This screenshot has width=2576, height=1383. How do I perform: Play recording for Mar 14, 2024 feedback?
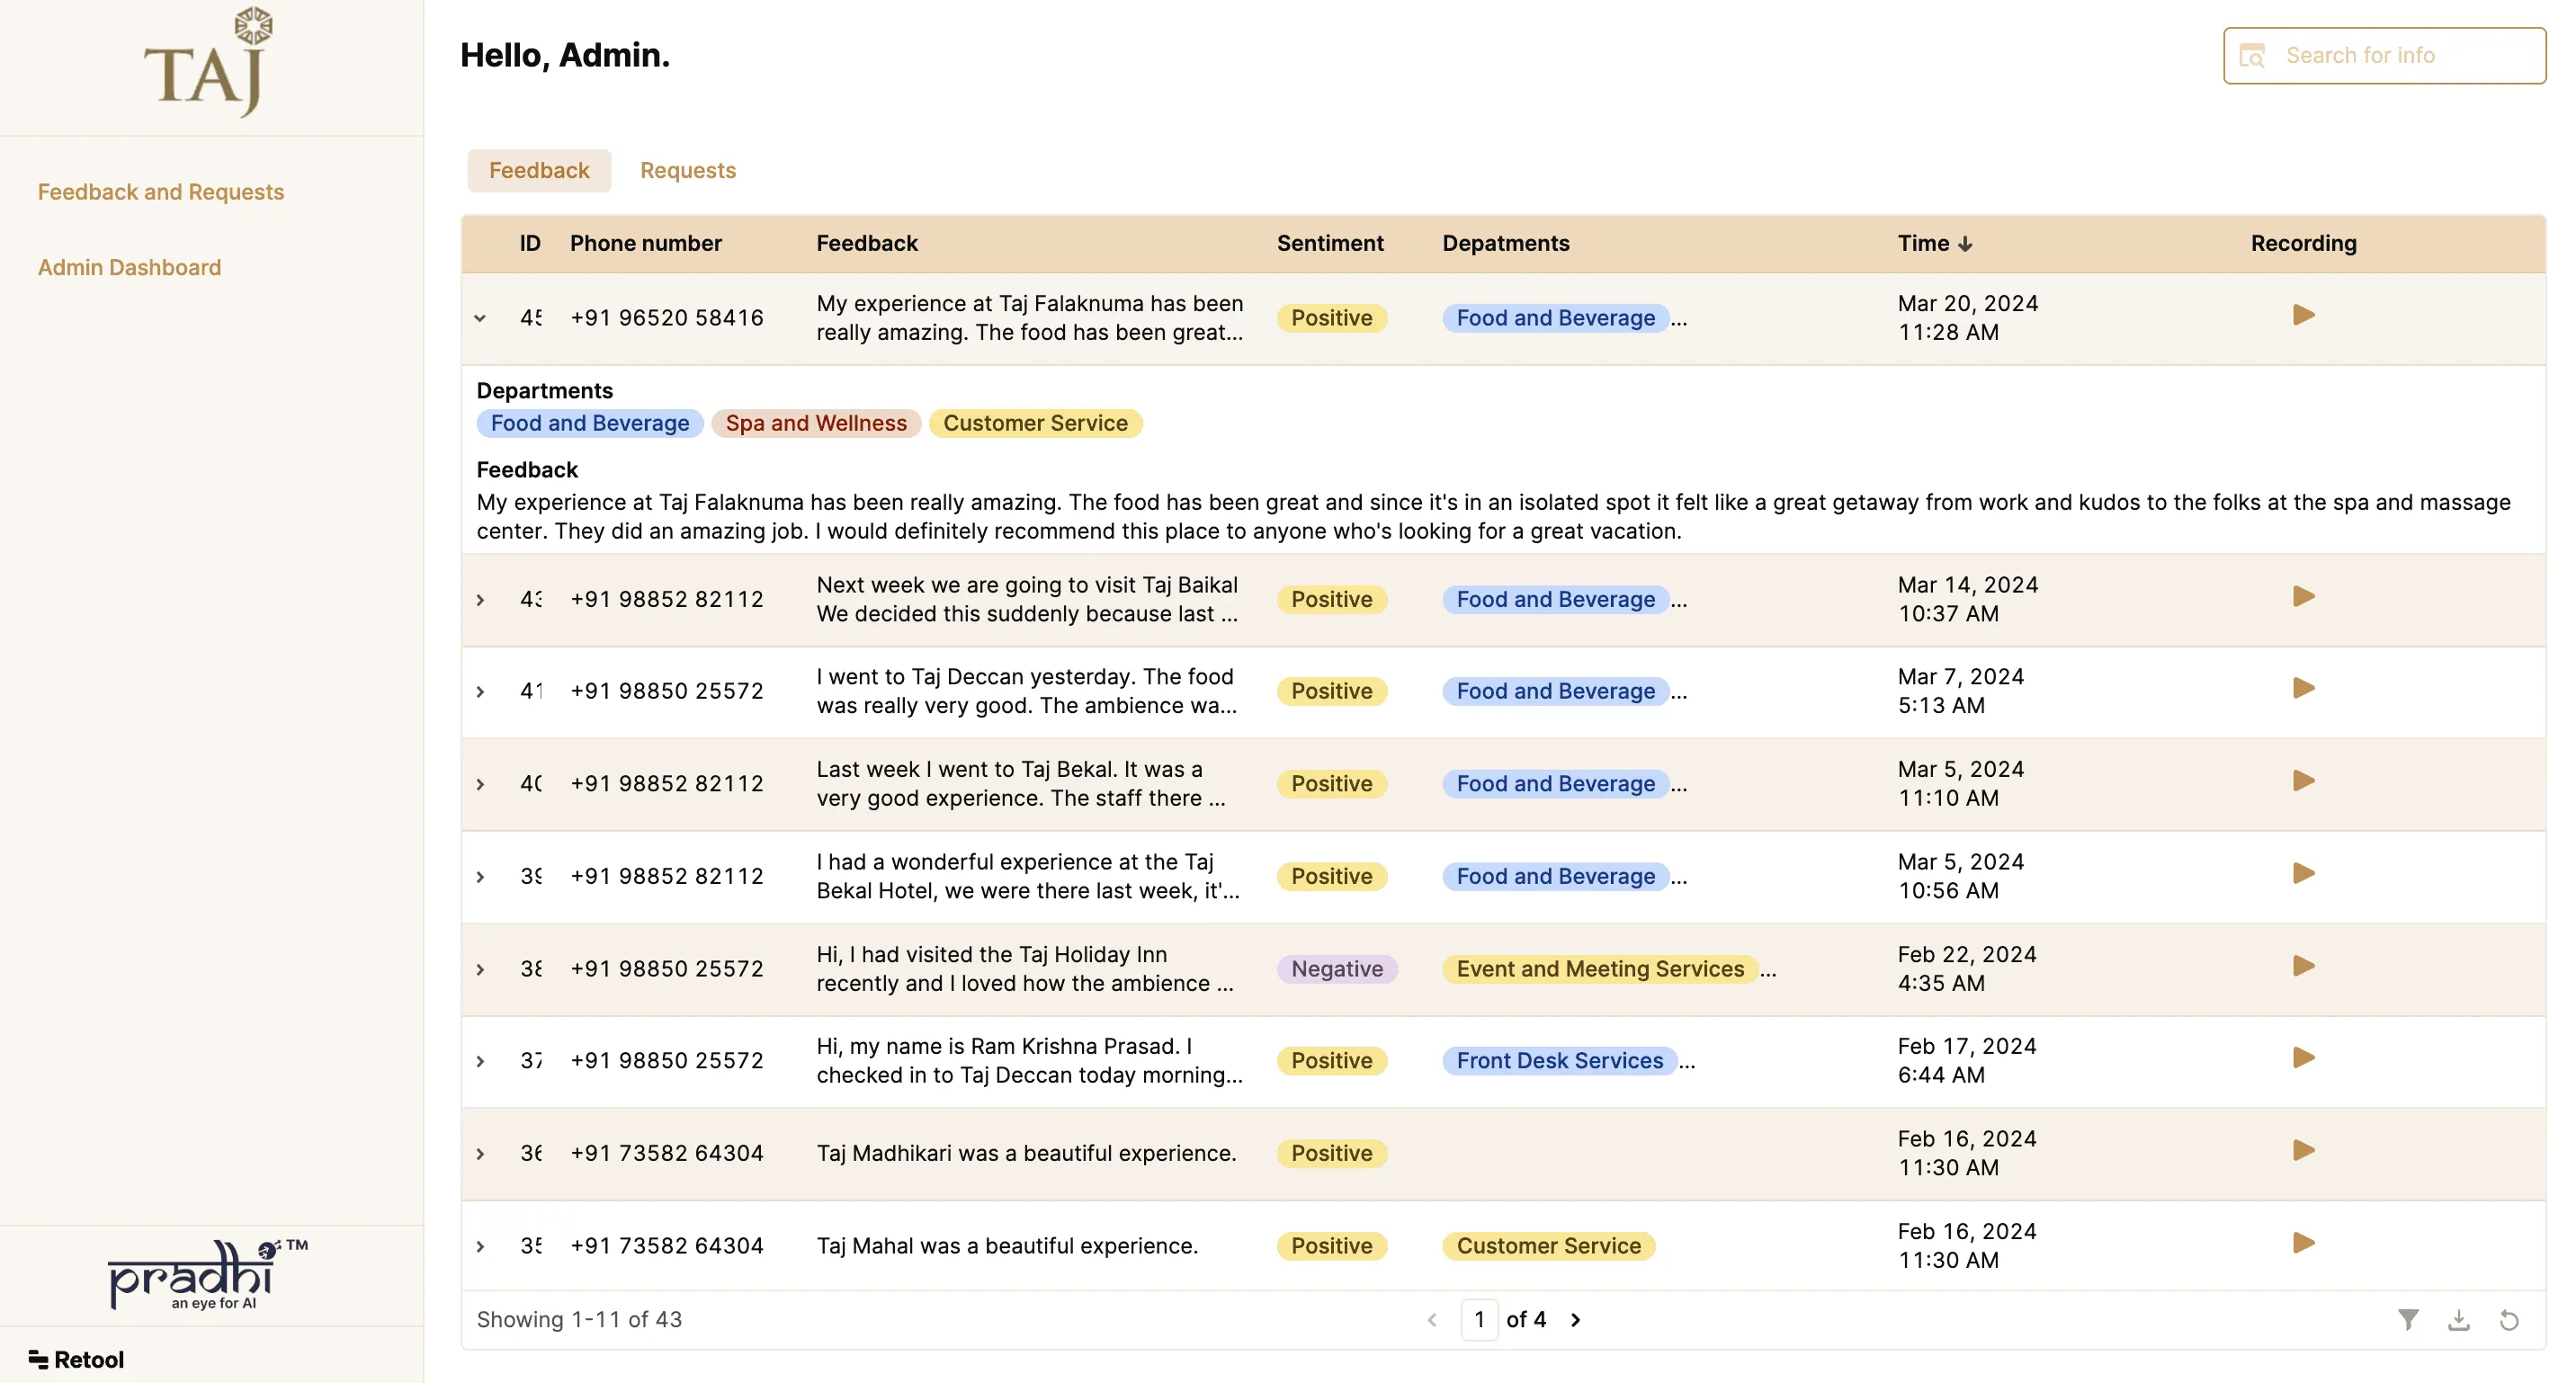2303,597
